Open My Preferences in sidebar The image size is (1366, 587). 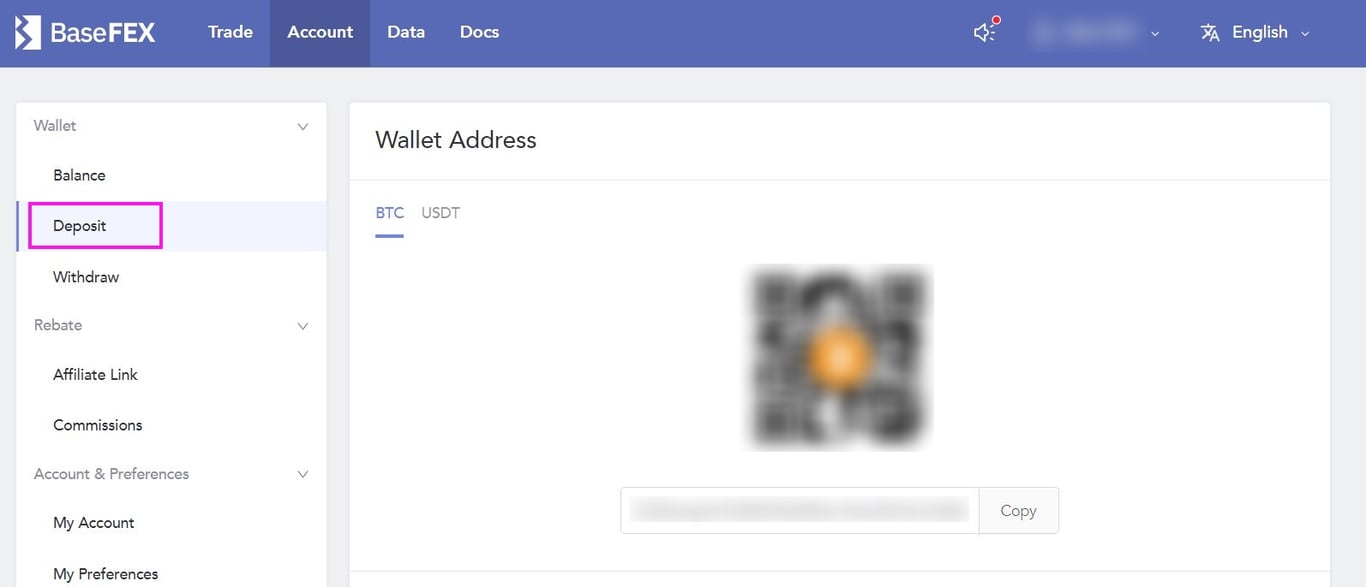coord(105,574)
